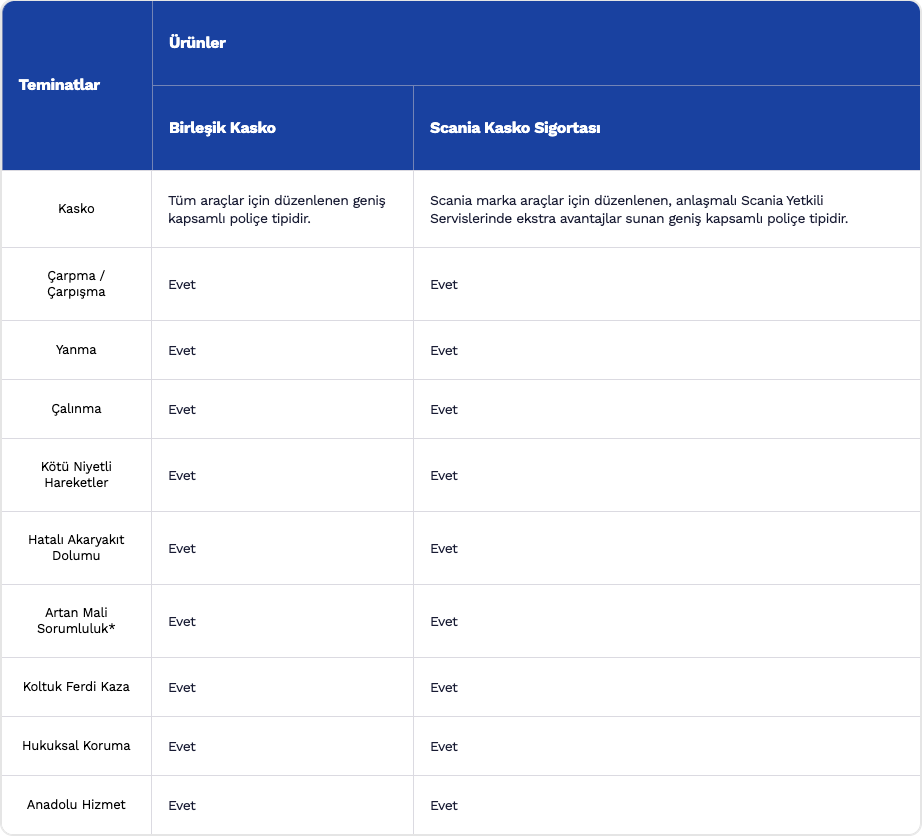This screenshot has height=838, width=923.
Task: Click the Hukuksal Koruma row label
Action: [x=77, y=746]
